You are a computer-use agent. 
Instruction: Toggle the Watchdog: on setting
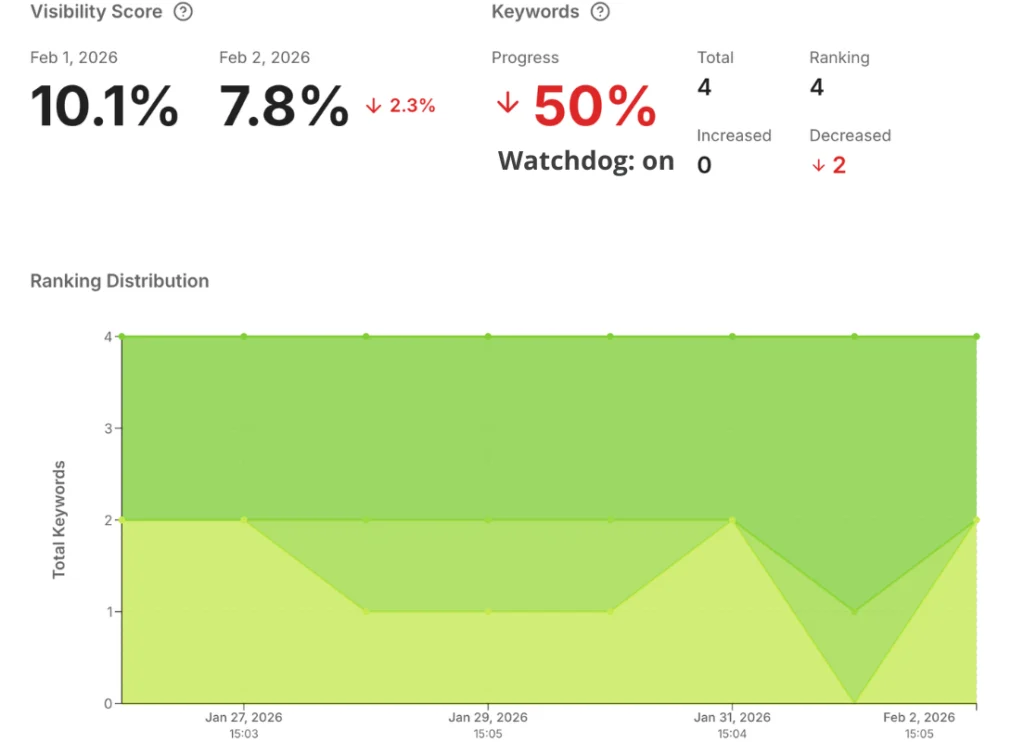coord(586,161)
